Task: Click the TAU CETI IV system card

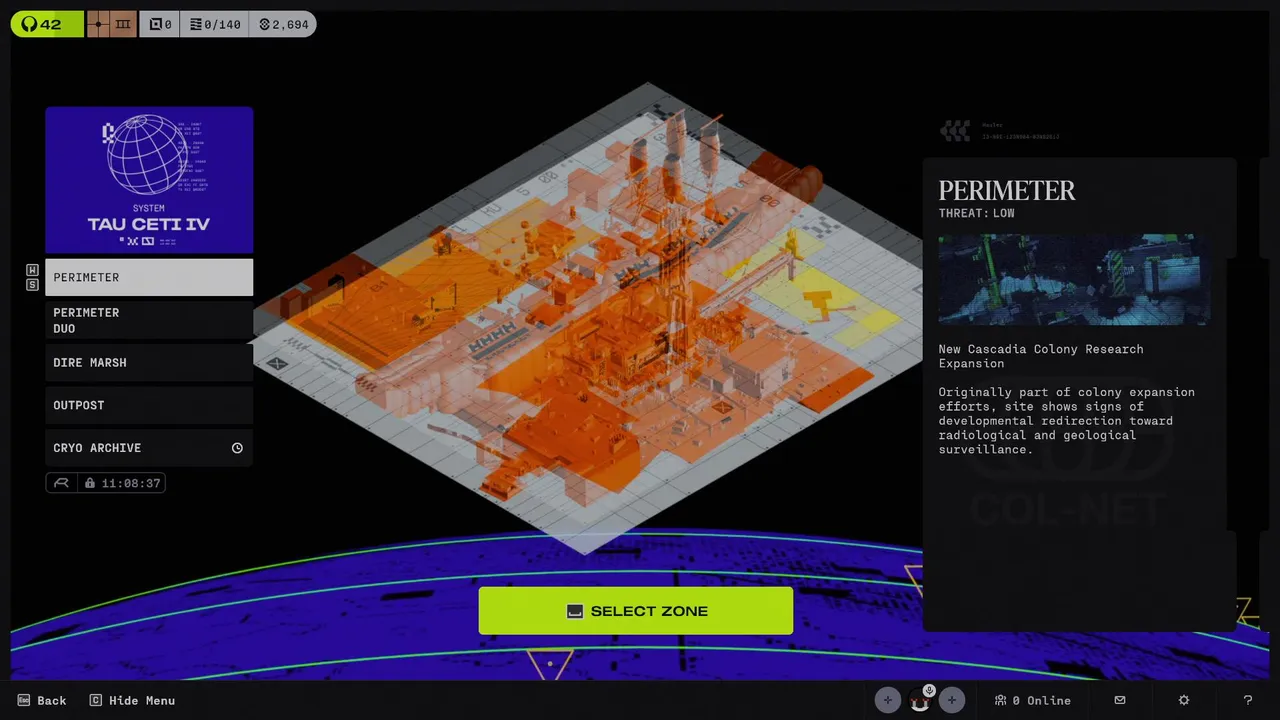Action: 149,180
